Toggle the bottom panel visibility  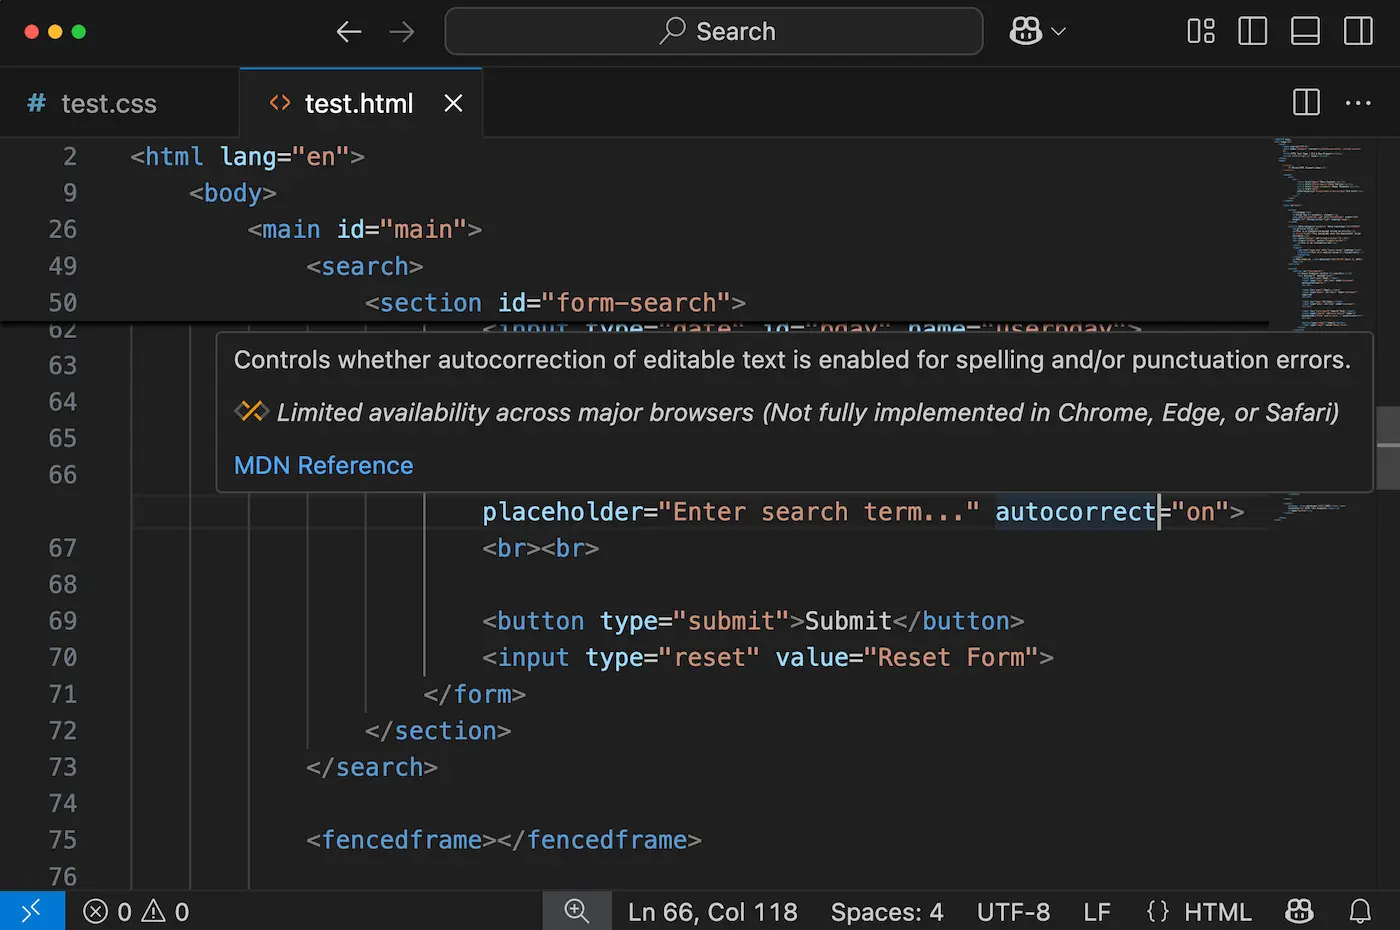pyautogui.click(x=1305, y=31)
